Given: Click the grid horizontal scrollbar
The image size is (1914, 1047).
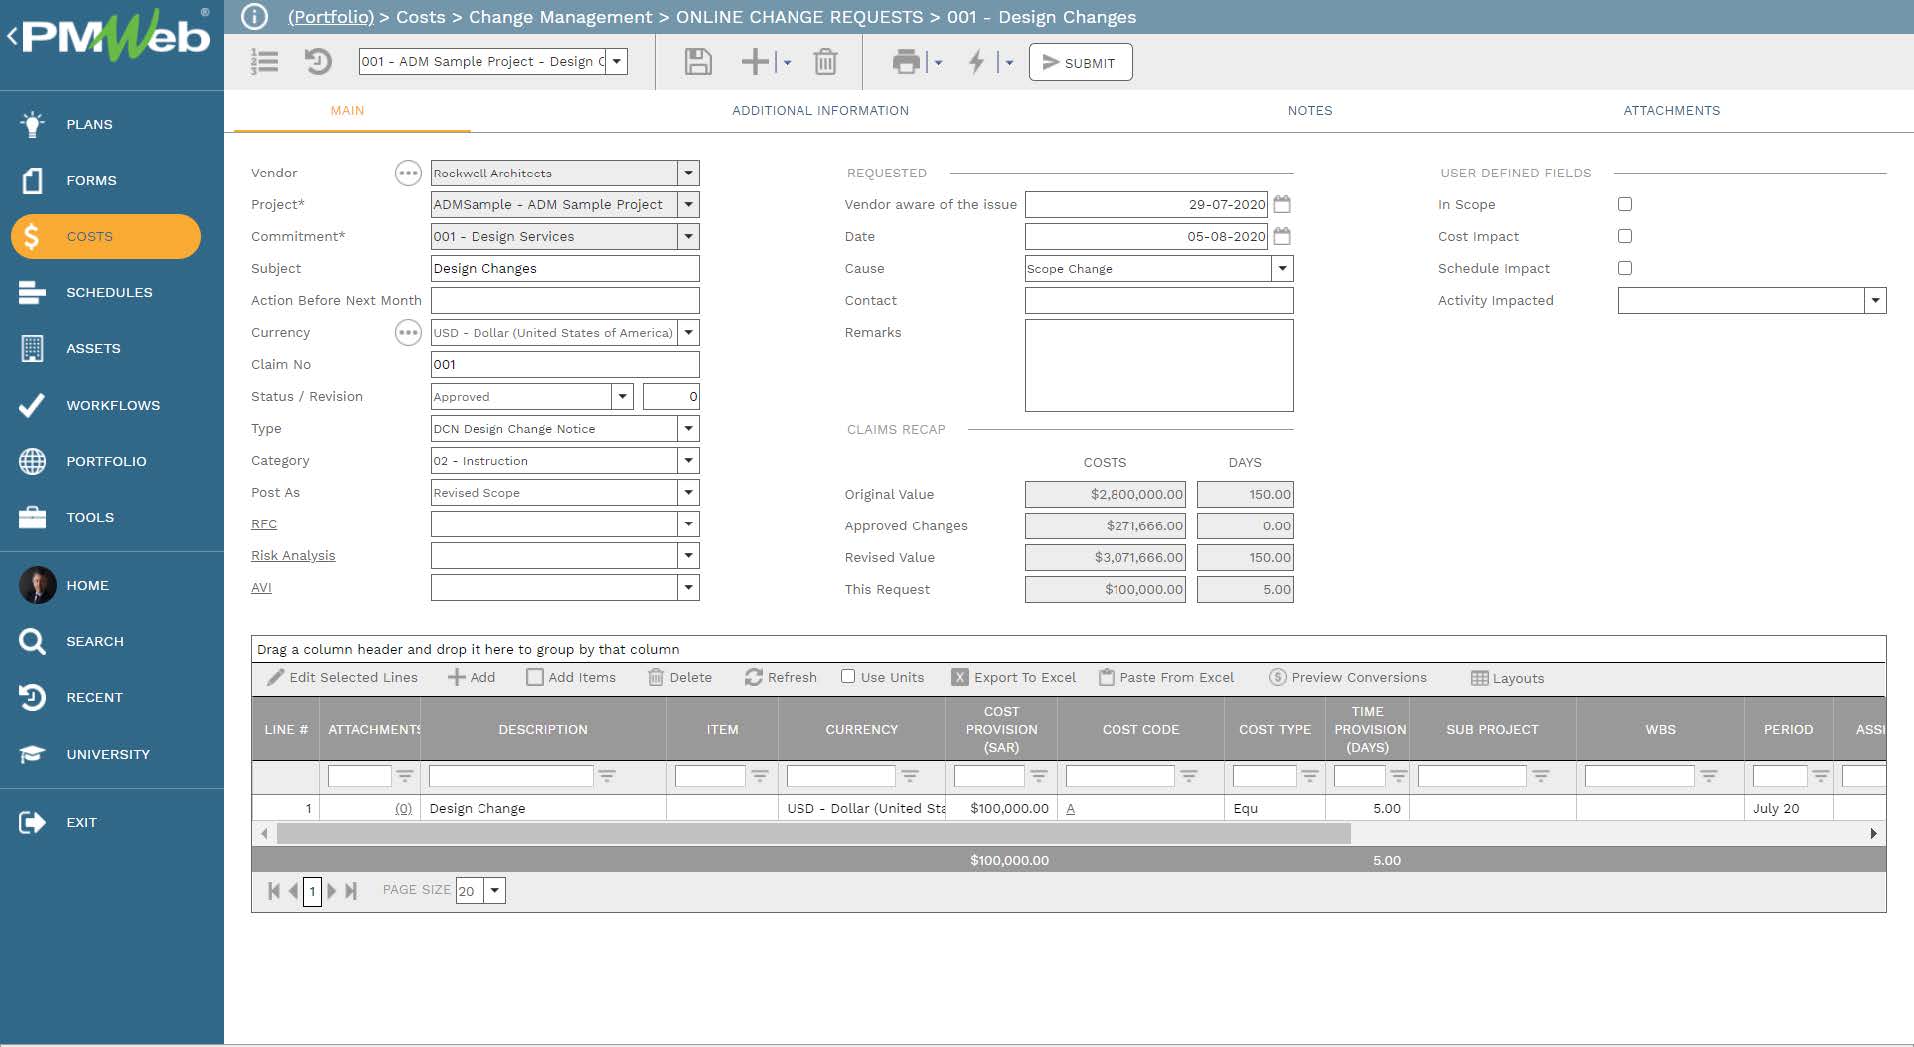Looking at the screenshot, I should click(x=813, y=833).
